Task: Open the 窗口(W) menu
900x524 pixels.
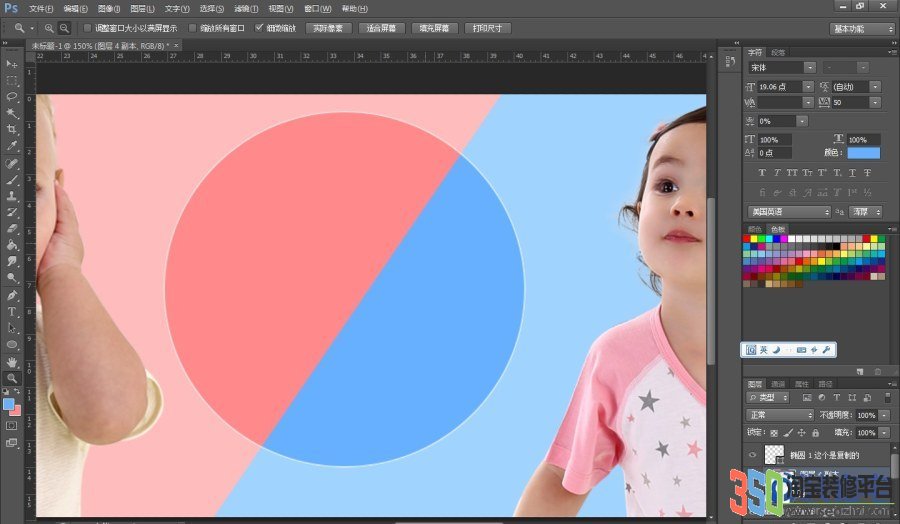Action: pos(317,9)
